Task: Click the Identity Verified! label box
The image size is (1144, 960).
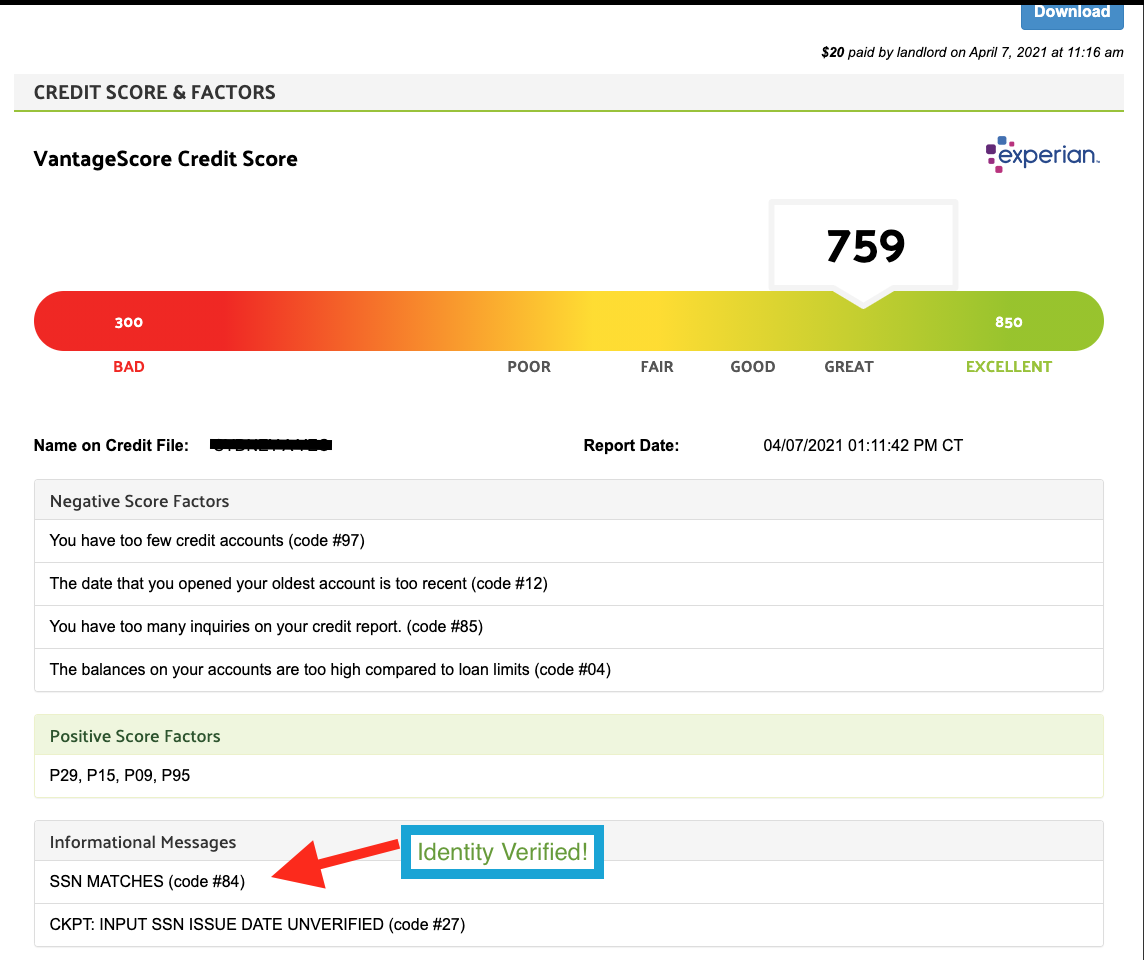Action: [x=502, y=852]
